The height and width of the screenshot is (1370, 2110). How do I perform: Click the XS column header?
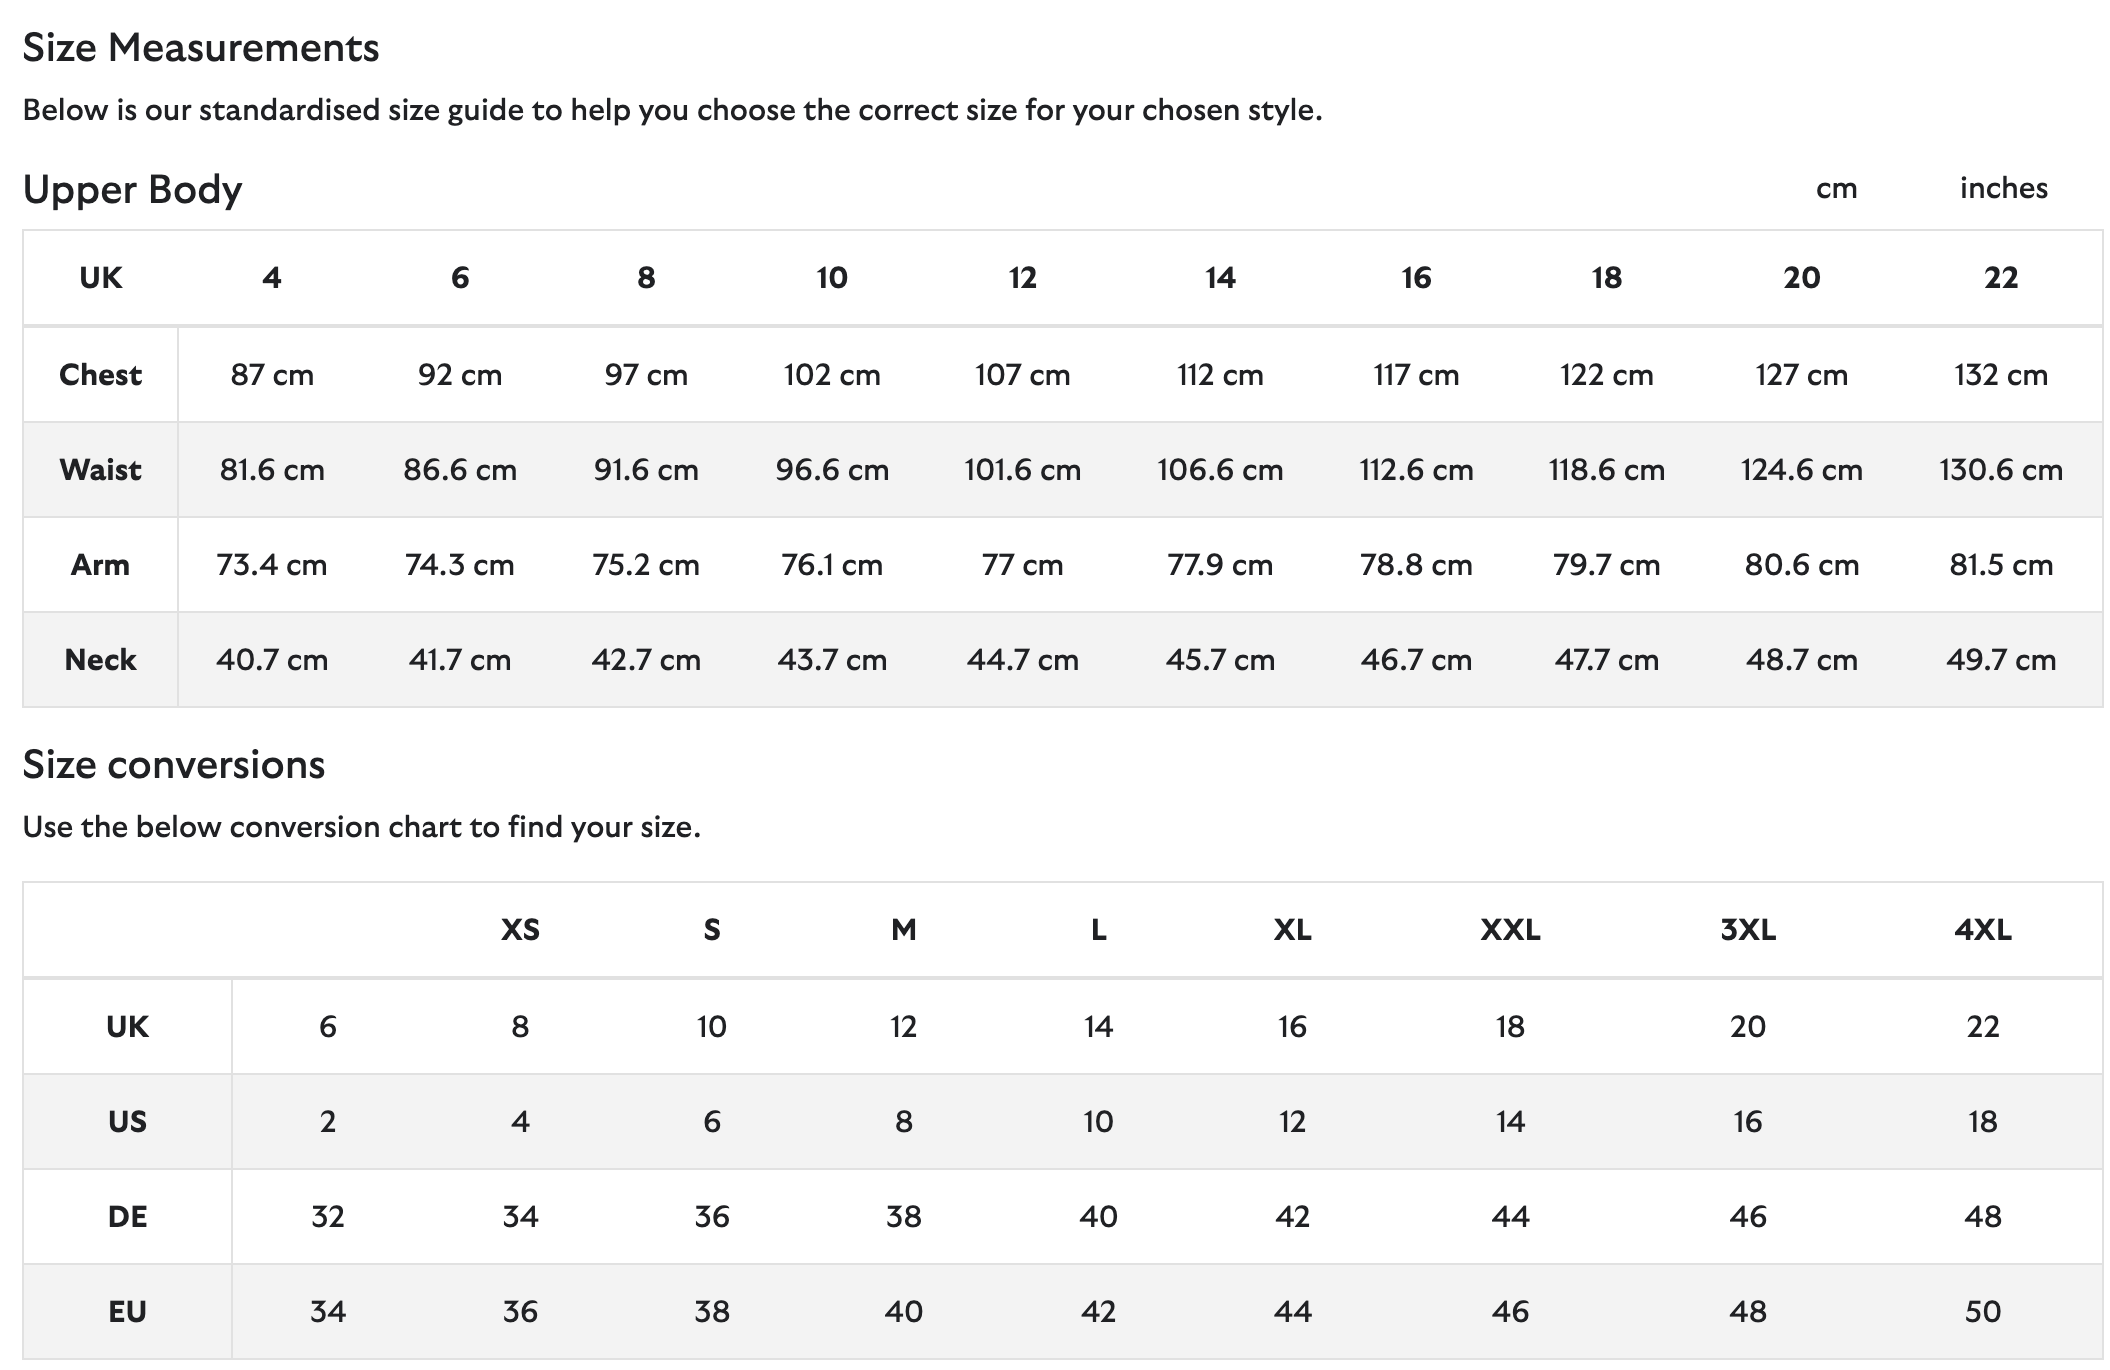tap(520, 930)
